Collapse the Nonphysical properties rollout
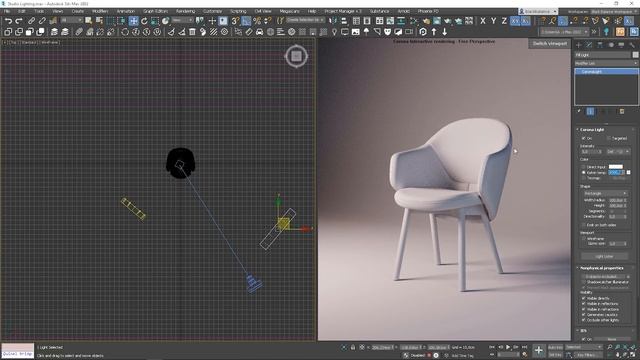Viewport: 640px width, 360px height. point(602,268)
